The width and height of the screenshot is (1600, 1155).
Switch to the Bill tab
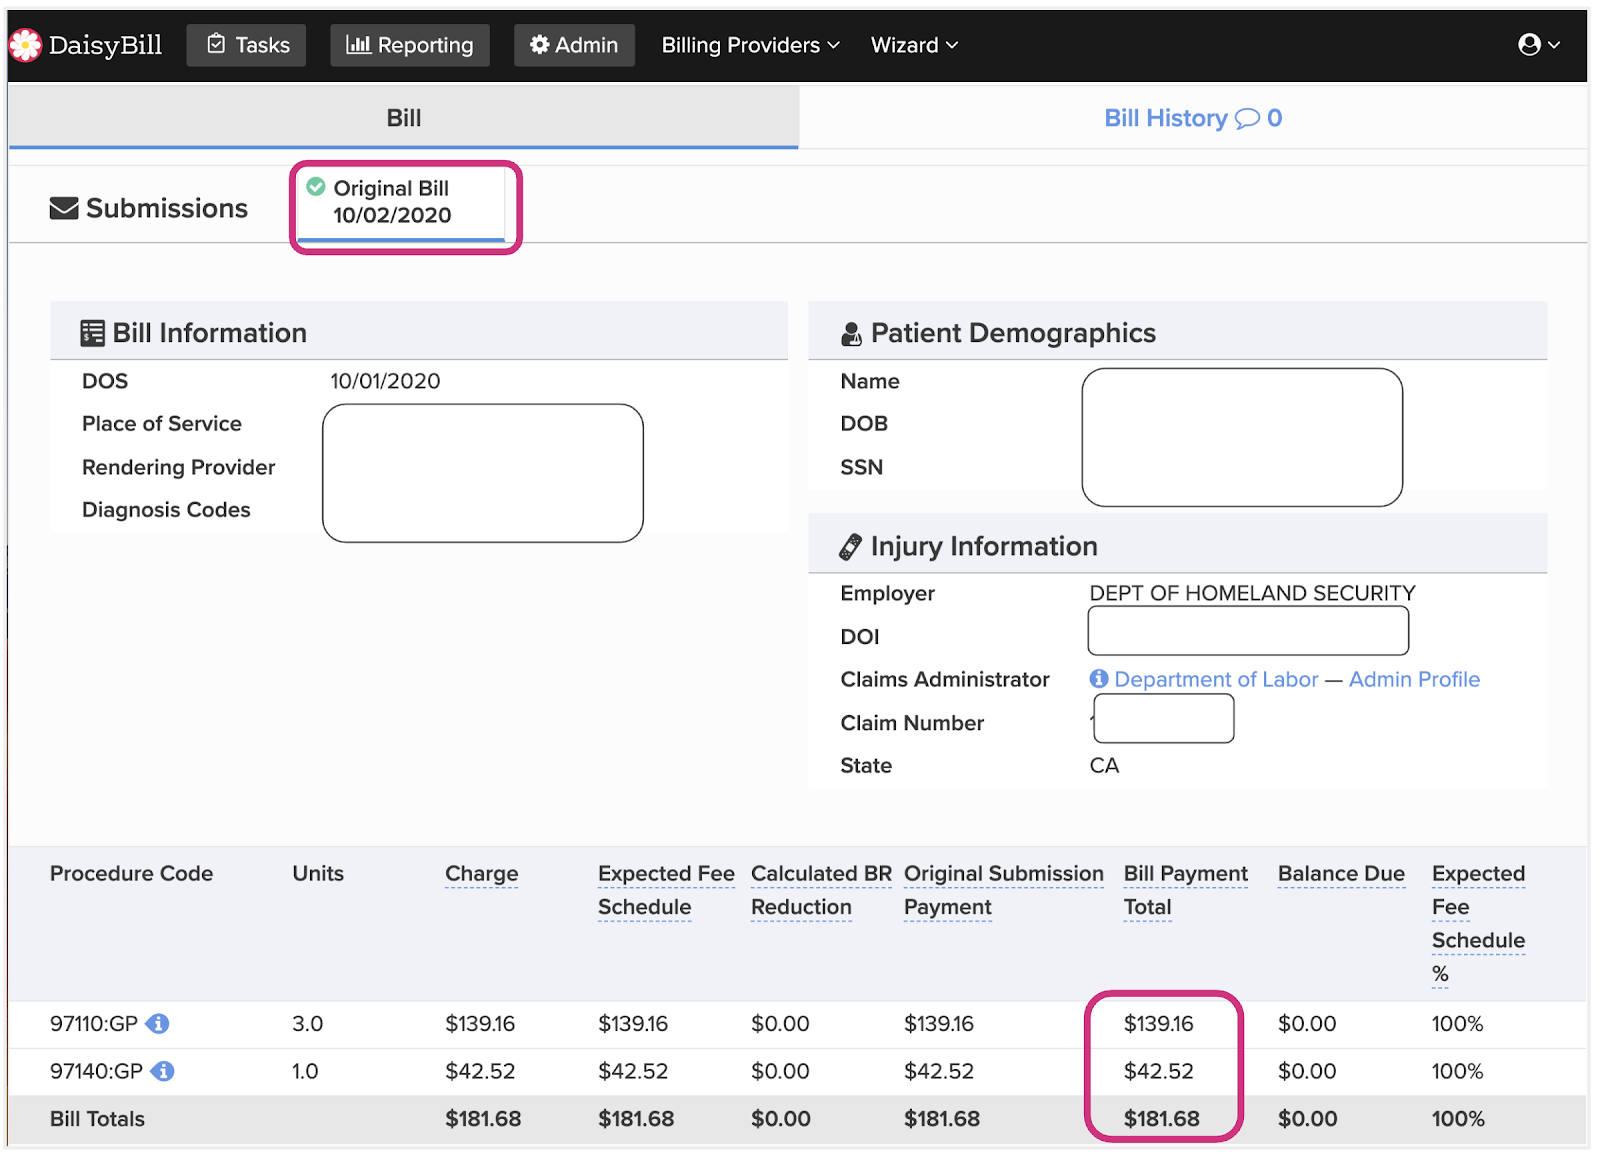[403, 118]
